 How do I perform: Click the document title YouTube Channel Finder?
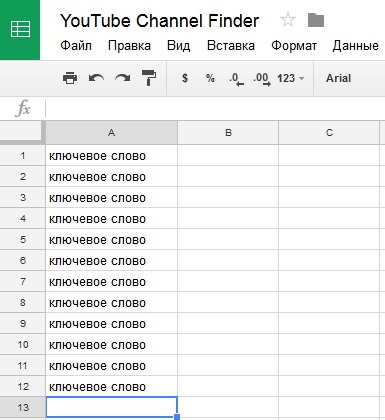[x=159, y=21]
